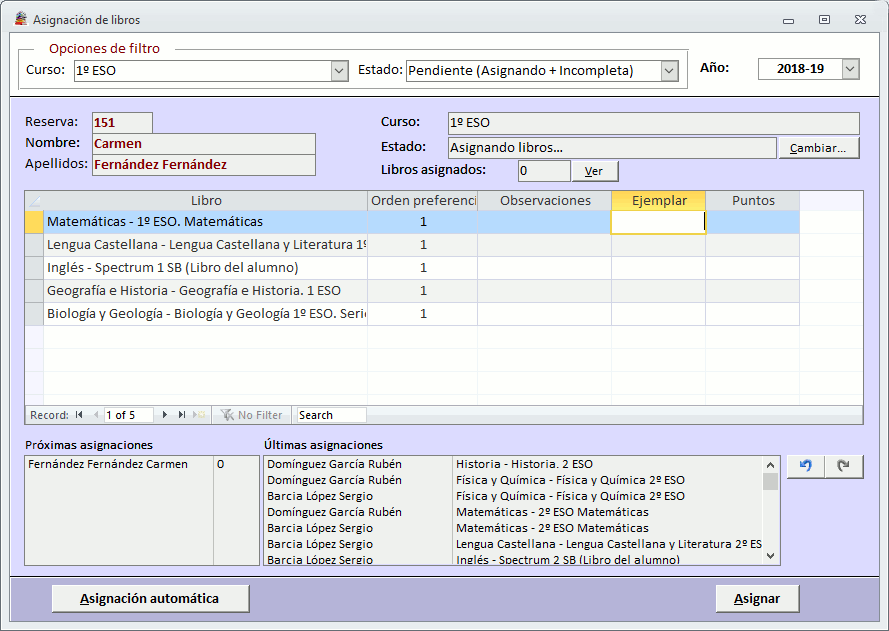Click the redo assignment arrow button
The image size is (889, 631).
point(844,467)
